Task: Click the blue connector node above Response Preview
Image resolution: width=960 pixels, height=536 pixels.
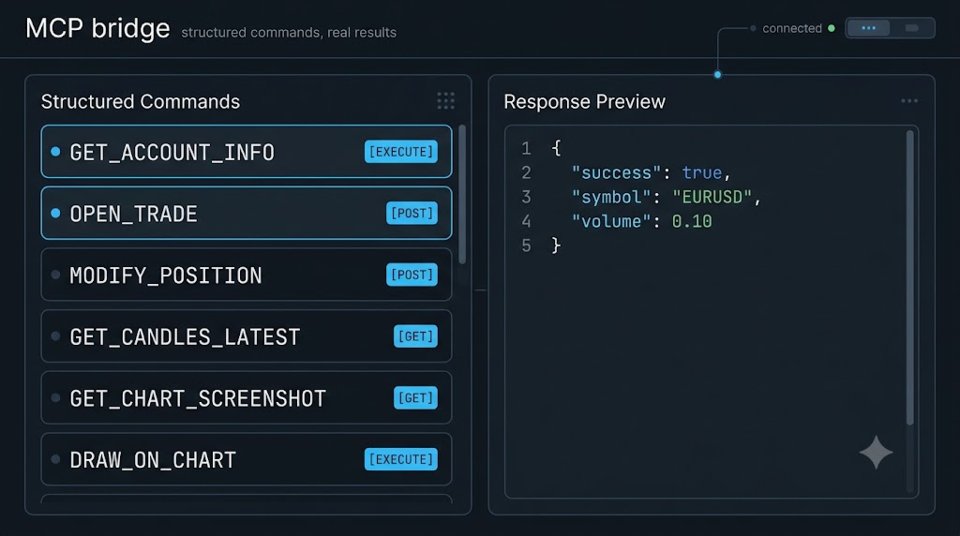Action: point(718,75)
